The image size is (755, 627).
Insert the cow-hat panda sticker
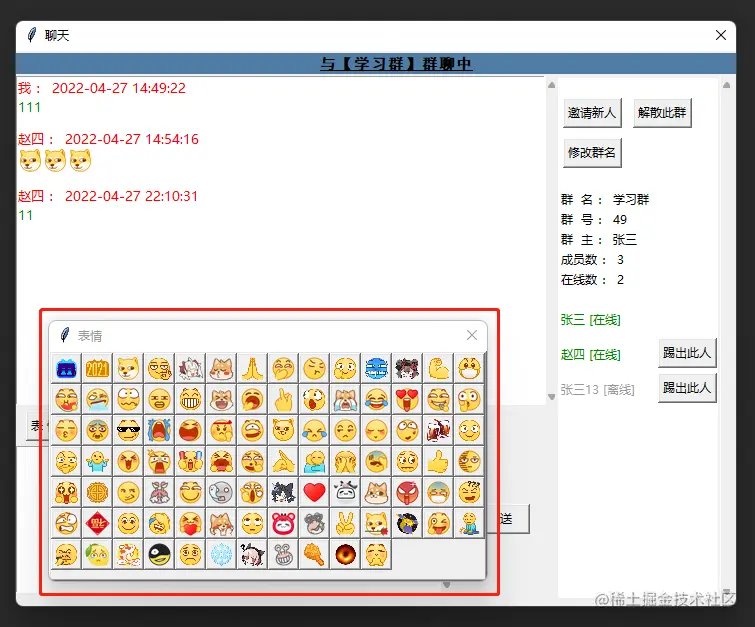pyautogui.click(x=345, y=493)
